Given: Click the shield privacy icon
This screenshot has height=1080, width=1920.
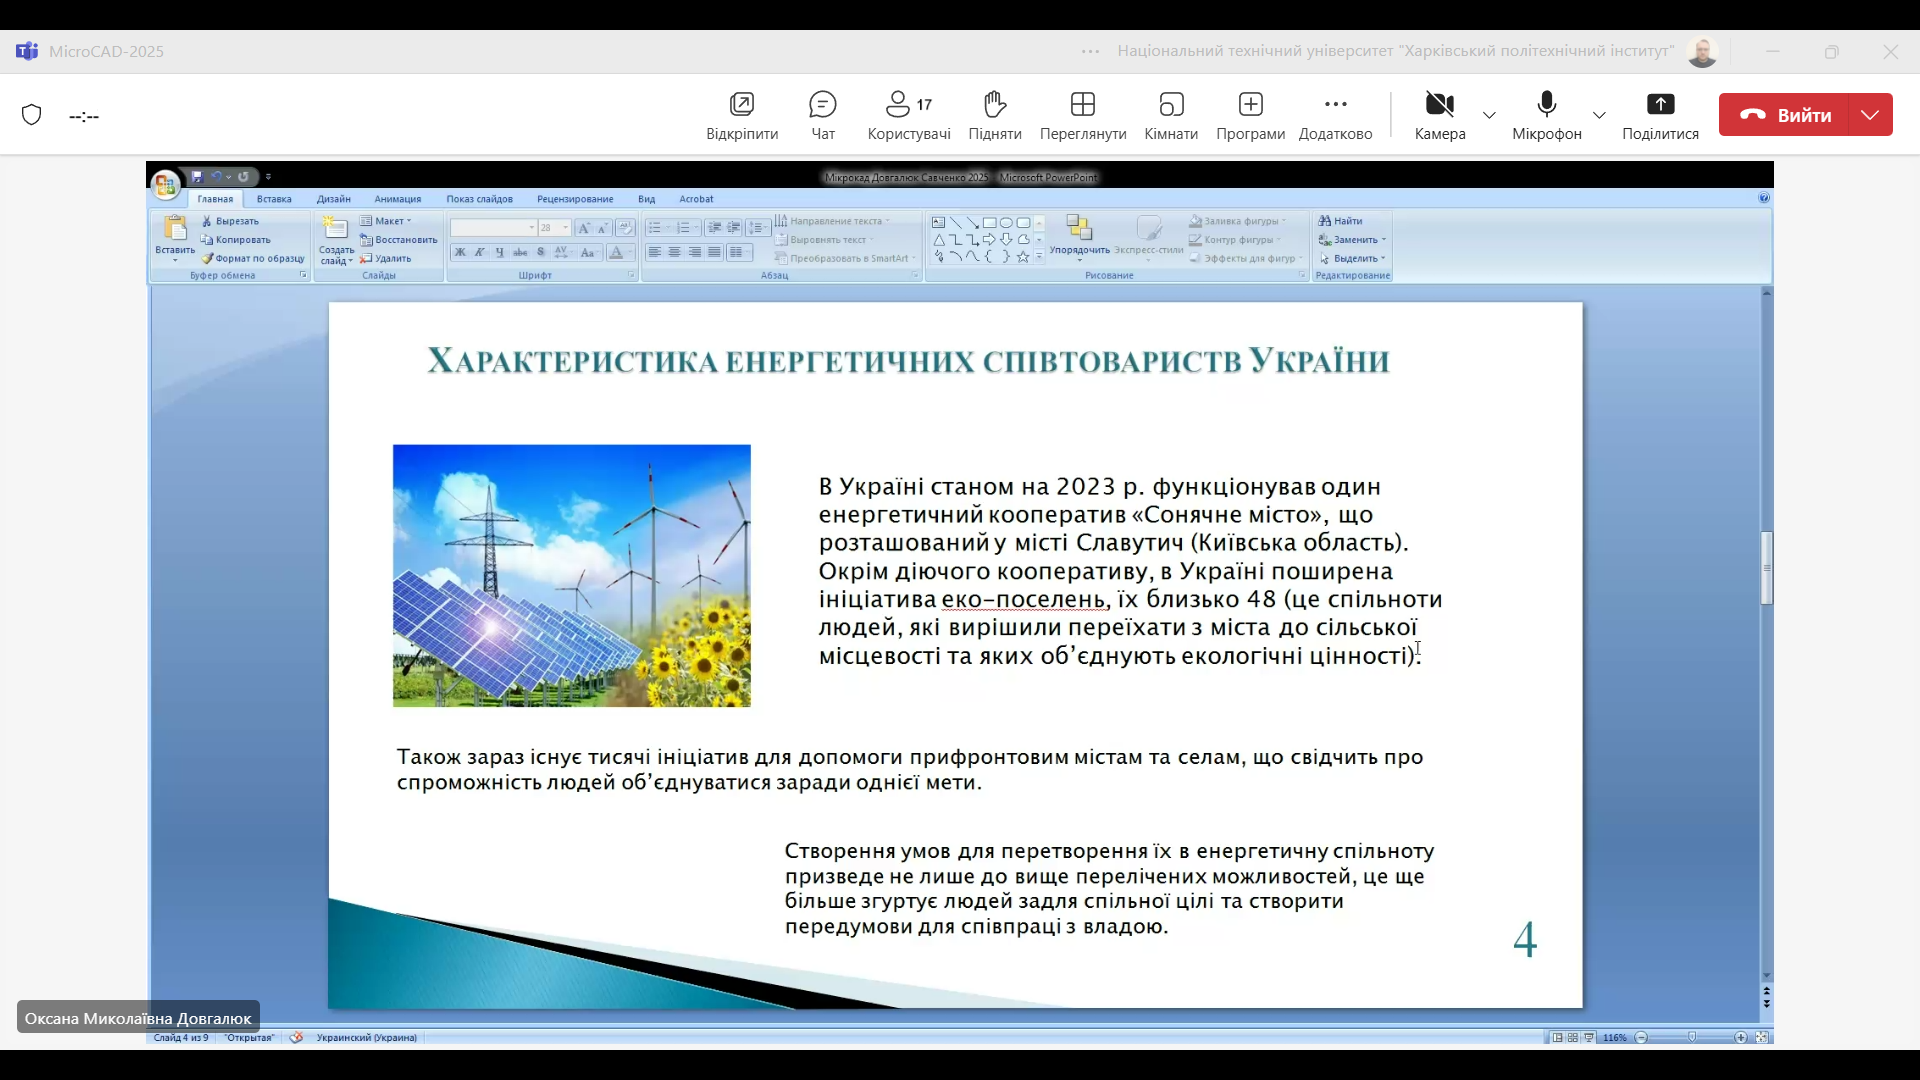Looking at the screenshot, I should pyautogui.click(x=32, y=115).
